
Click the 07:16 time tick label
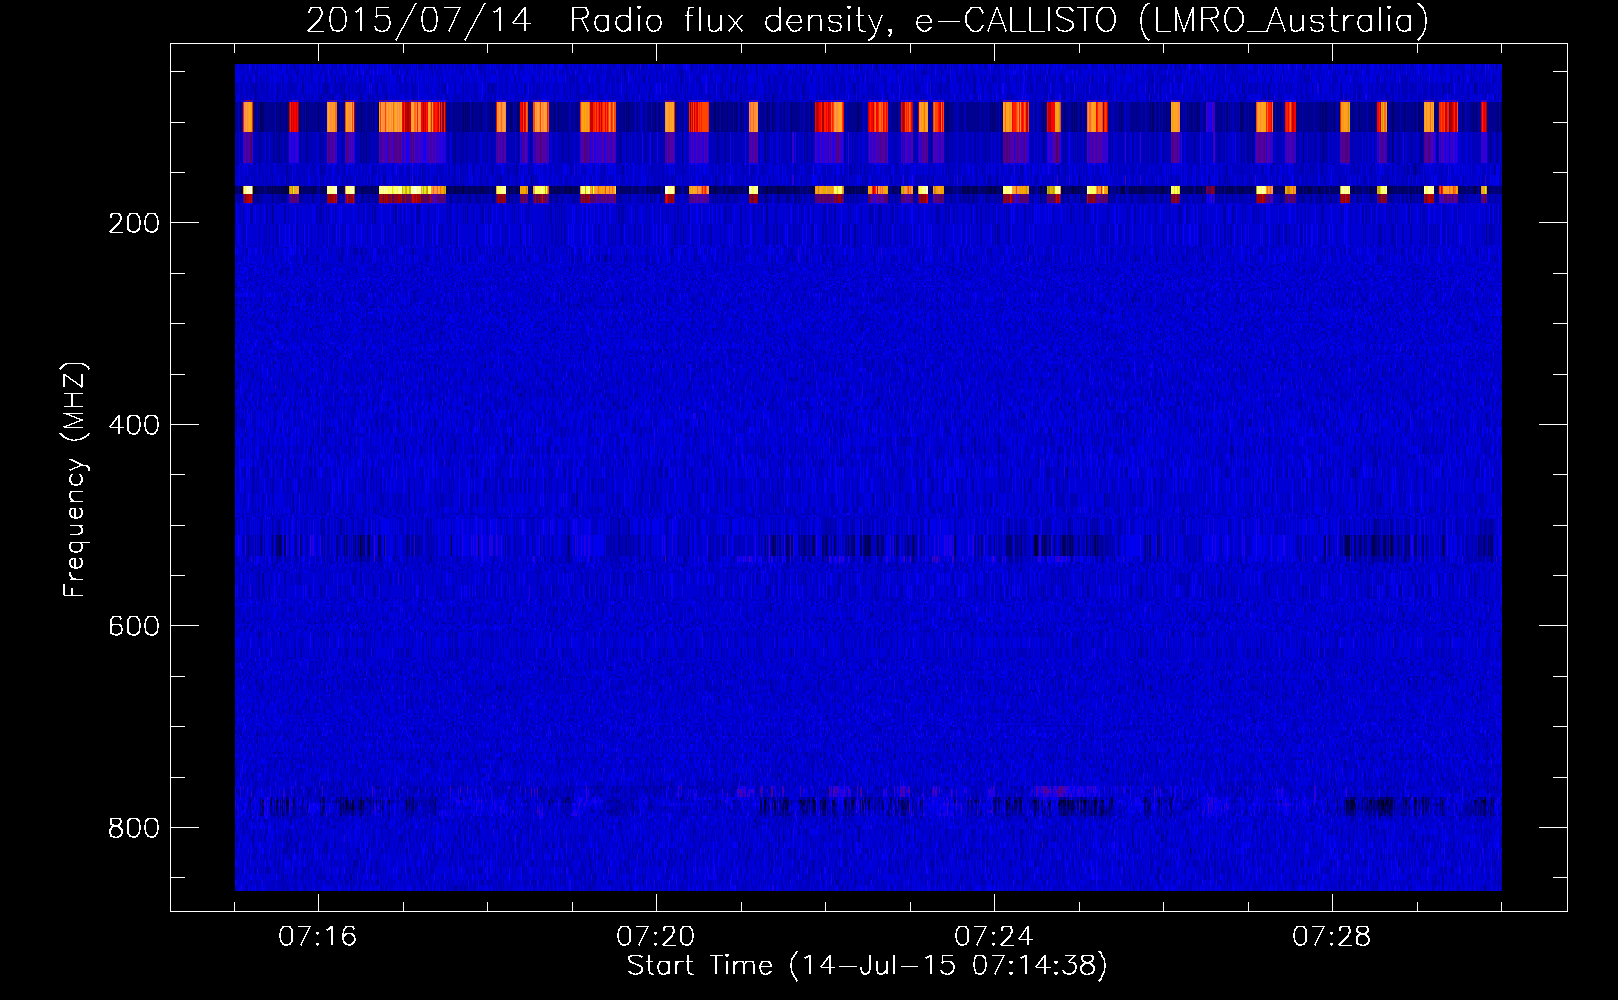click(318, 937)
